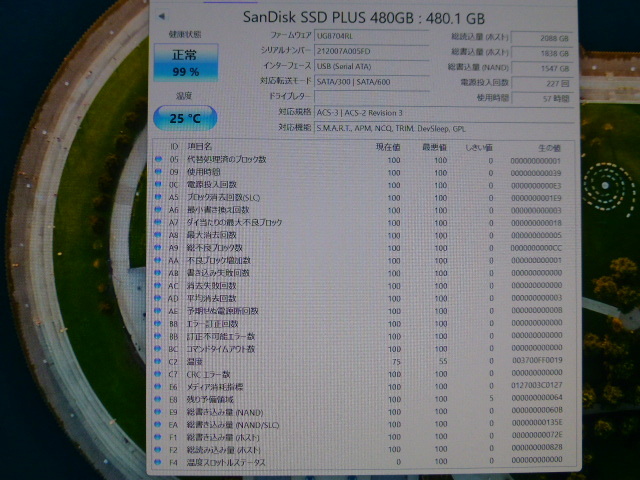Click status dot icon for attribute C2 温度

click(158, 361)
